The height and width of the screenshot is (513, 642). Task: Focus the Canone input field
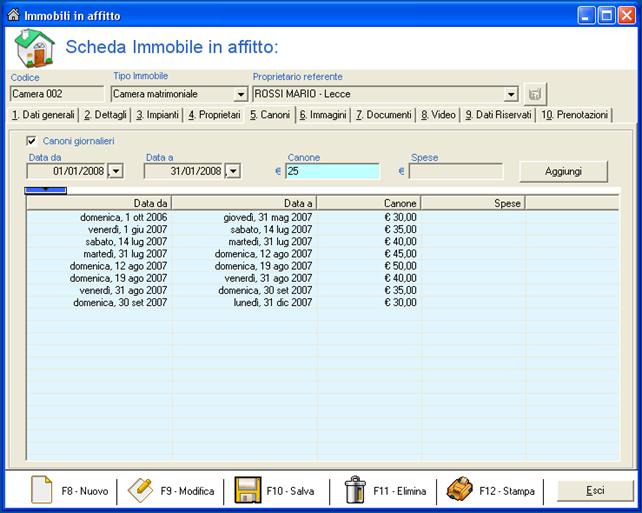coord(332,171)
